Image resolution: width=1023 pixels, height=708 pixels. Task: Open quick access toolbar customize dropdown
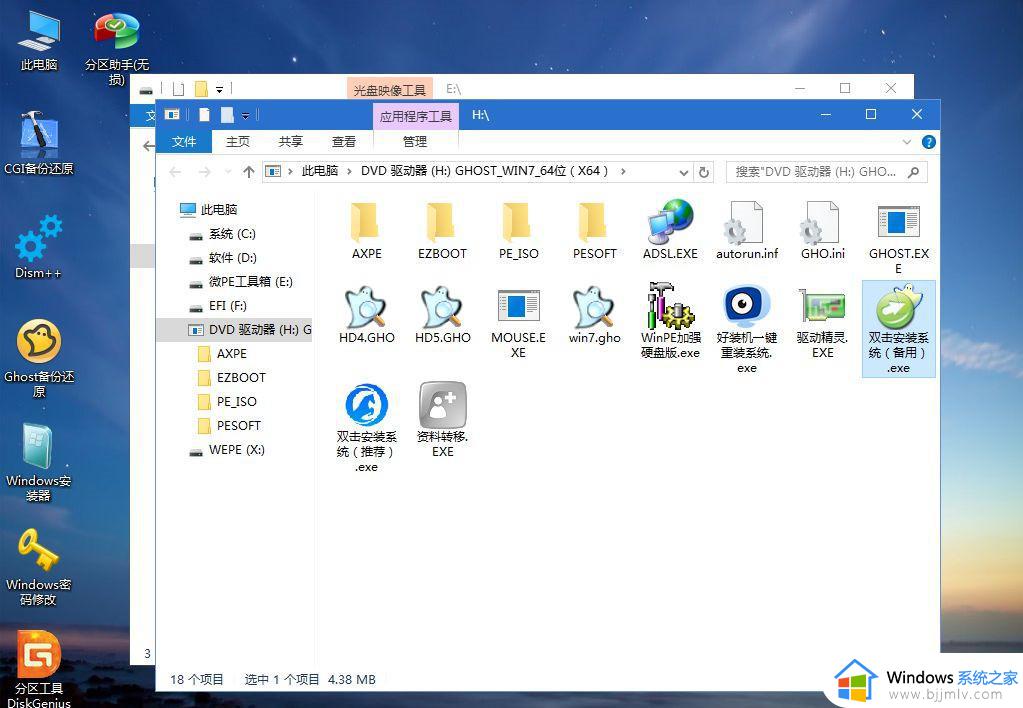[x=245, y=115]
